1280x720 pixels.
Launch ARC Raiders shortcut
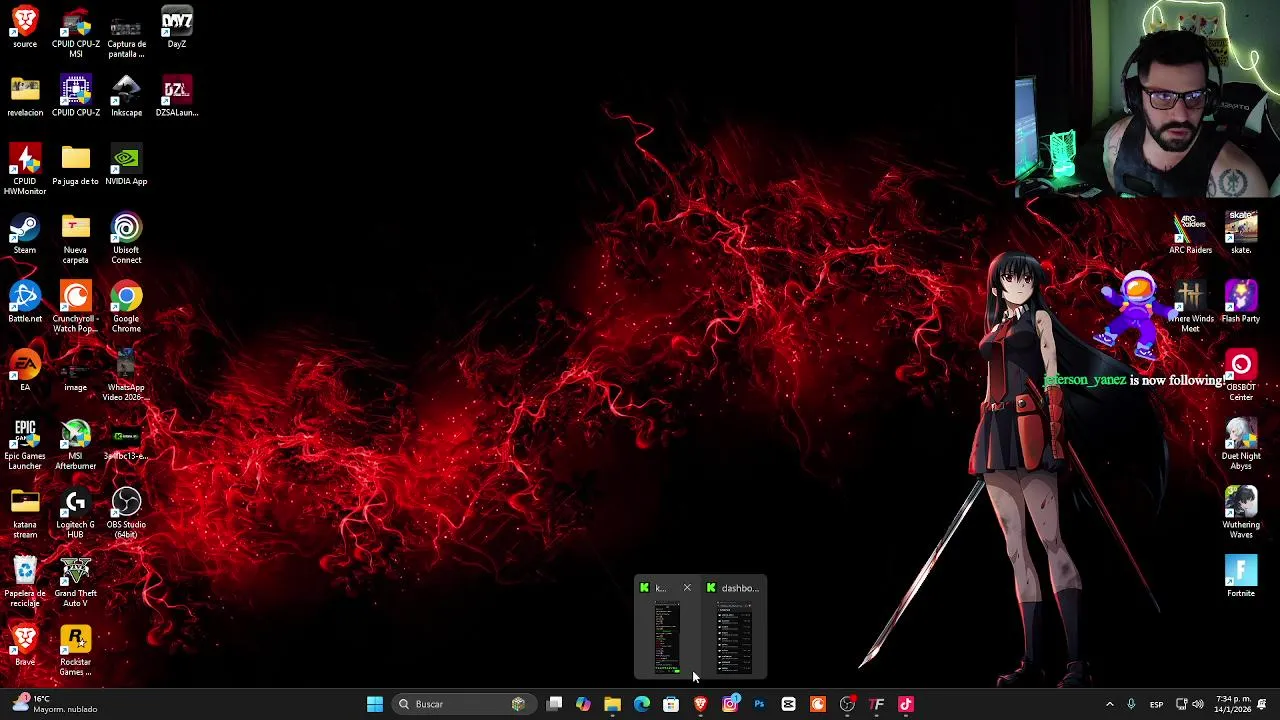pyautogui.click(x=1190, y=233)
